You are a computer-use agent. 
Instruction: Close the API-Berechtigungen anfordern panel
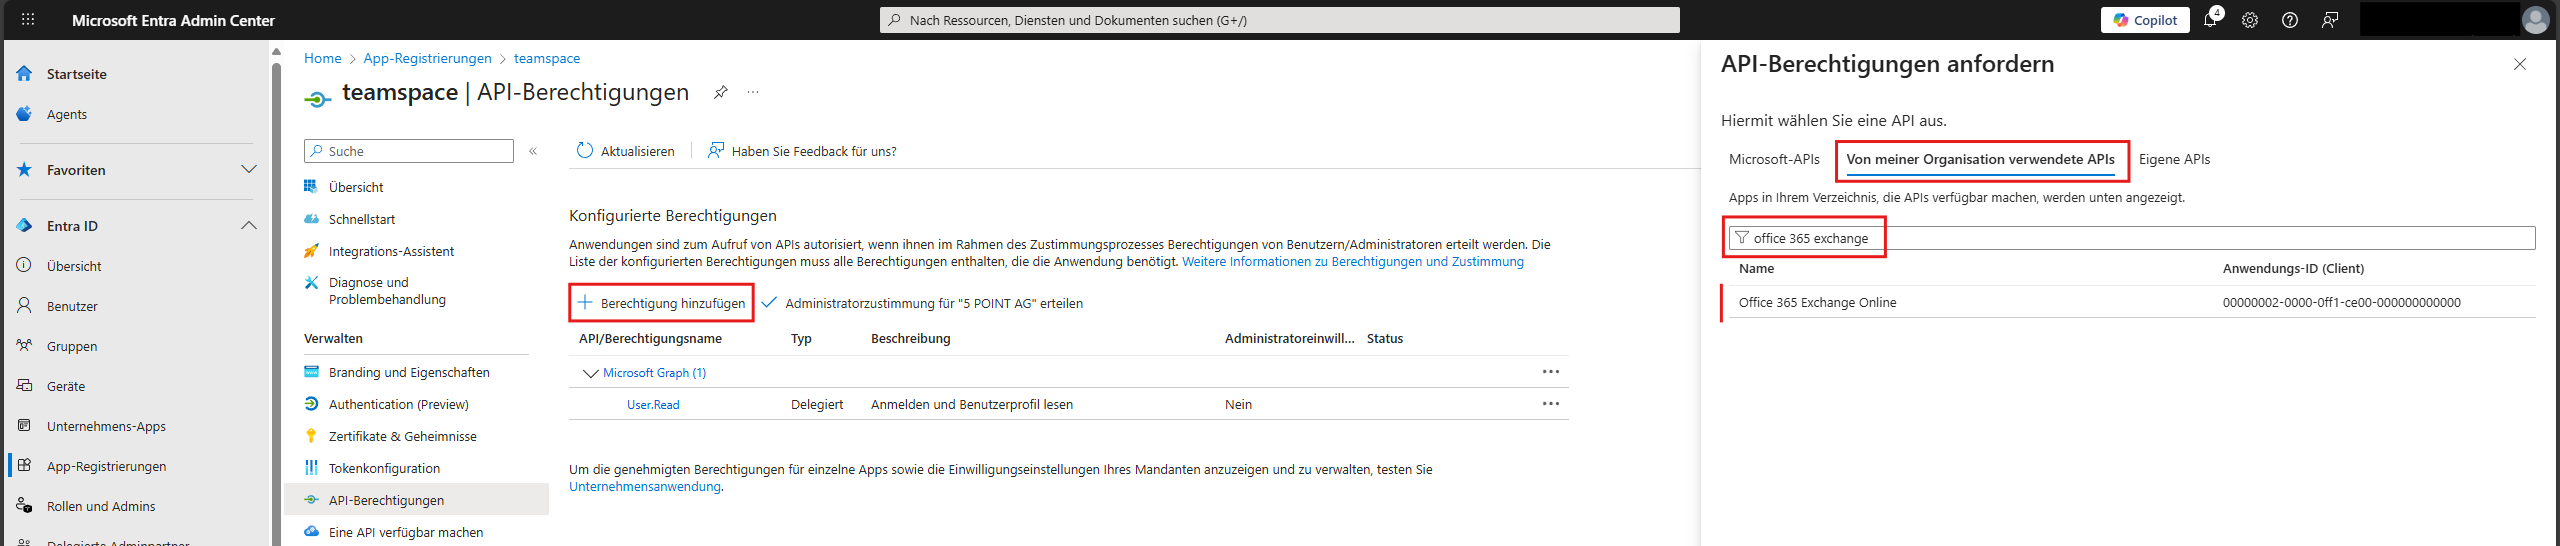(2520, 64)
